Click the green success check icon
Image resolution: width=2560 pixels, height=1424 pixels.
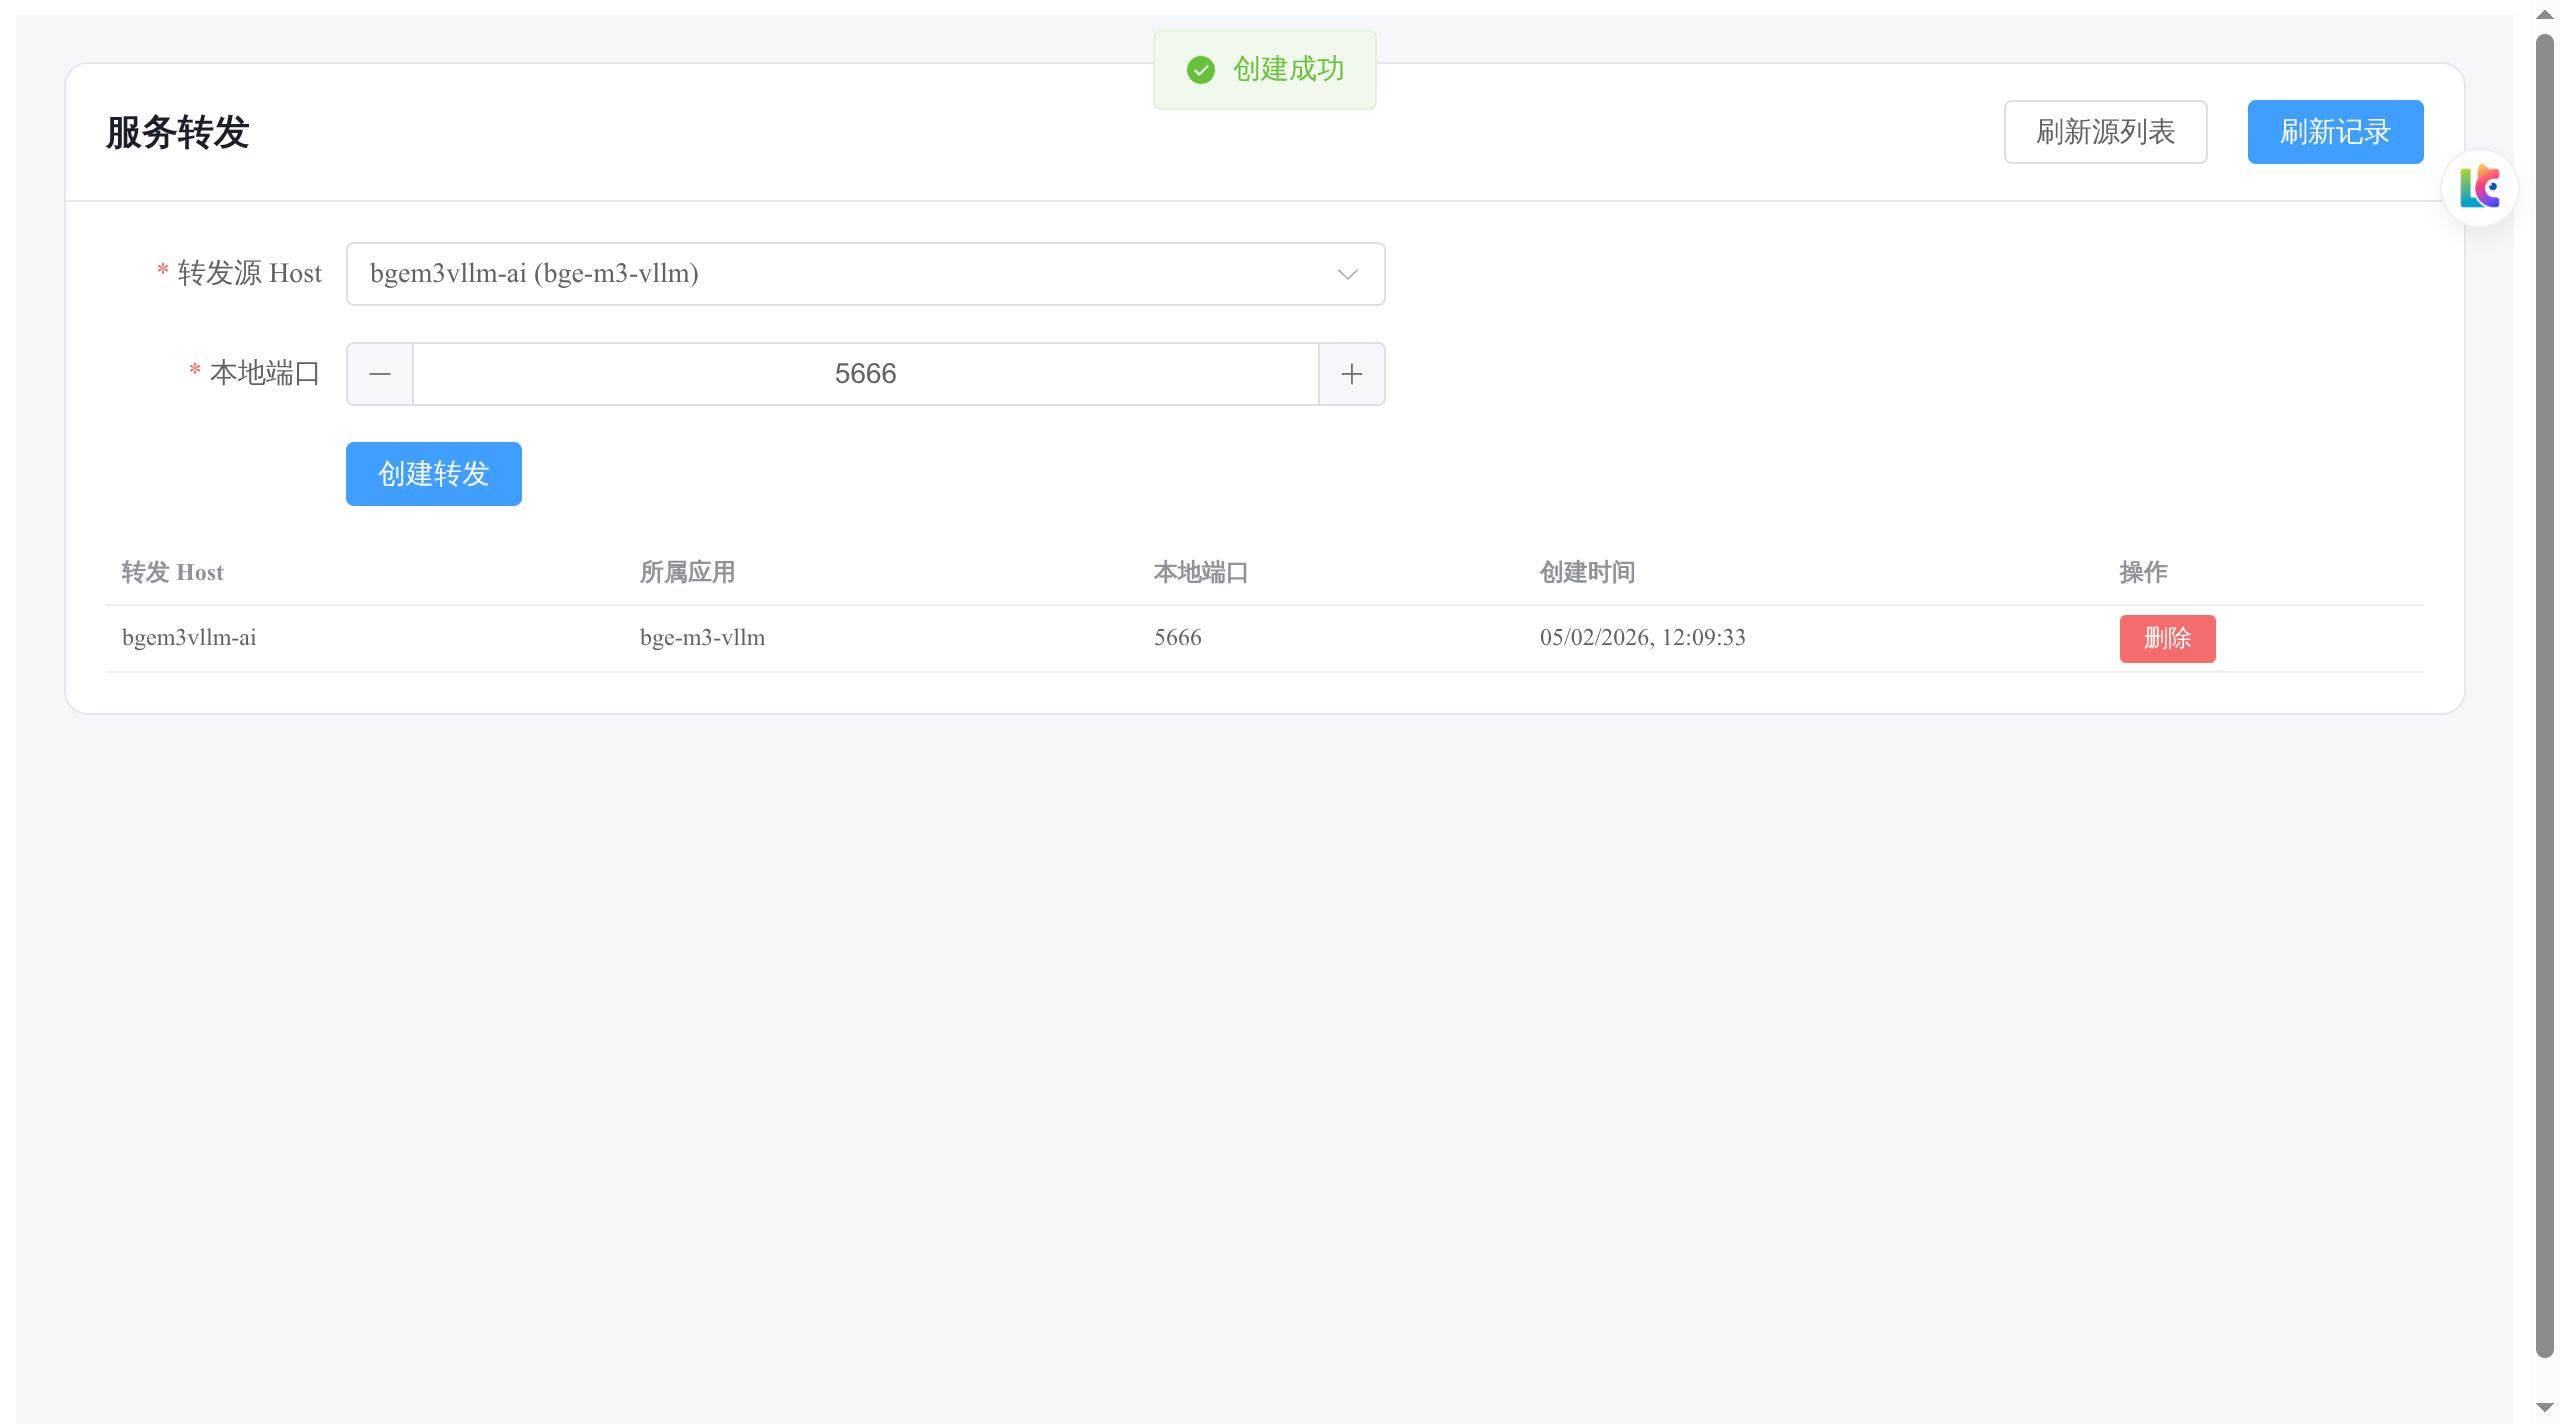point(1200,70)
